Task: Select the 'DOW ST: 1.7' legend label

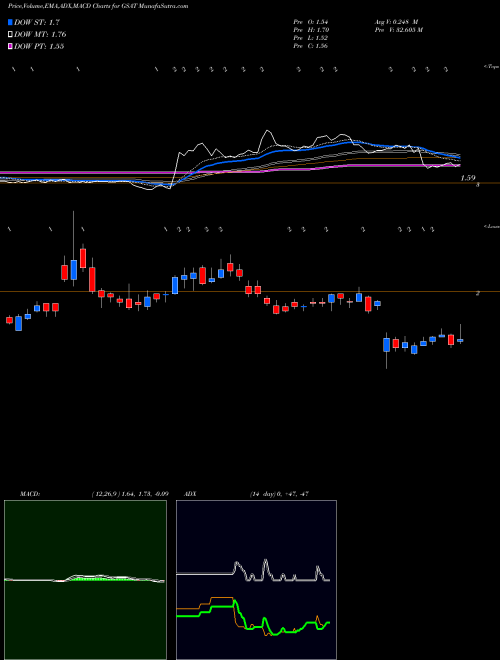Action: [37, 23]
